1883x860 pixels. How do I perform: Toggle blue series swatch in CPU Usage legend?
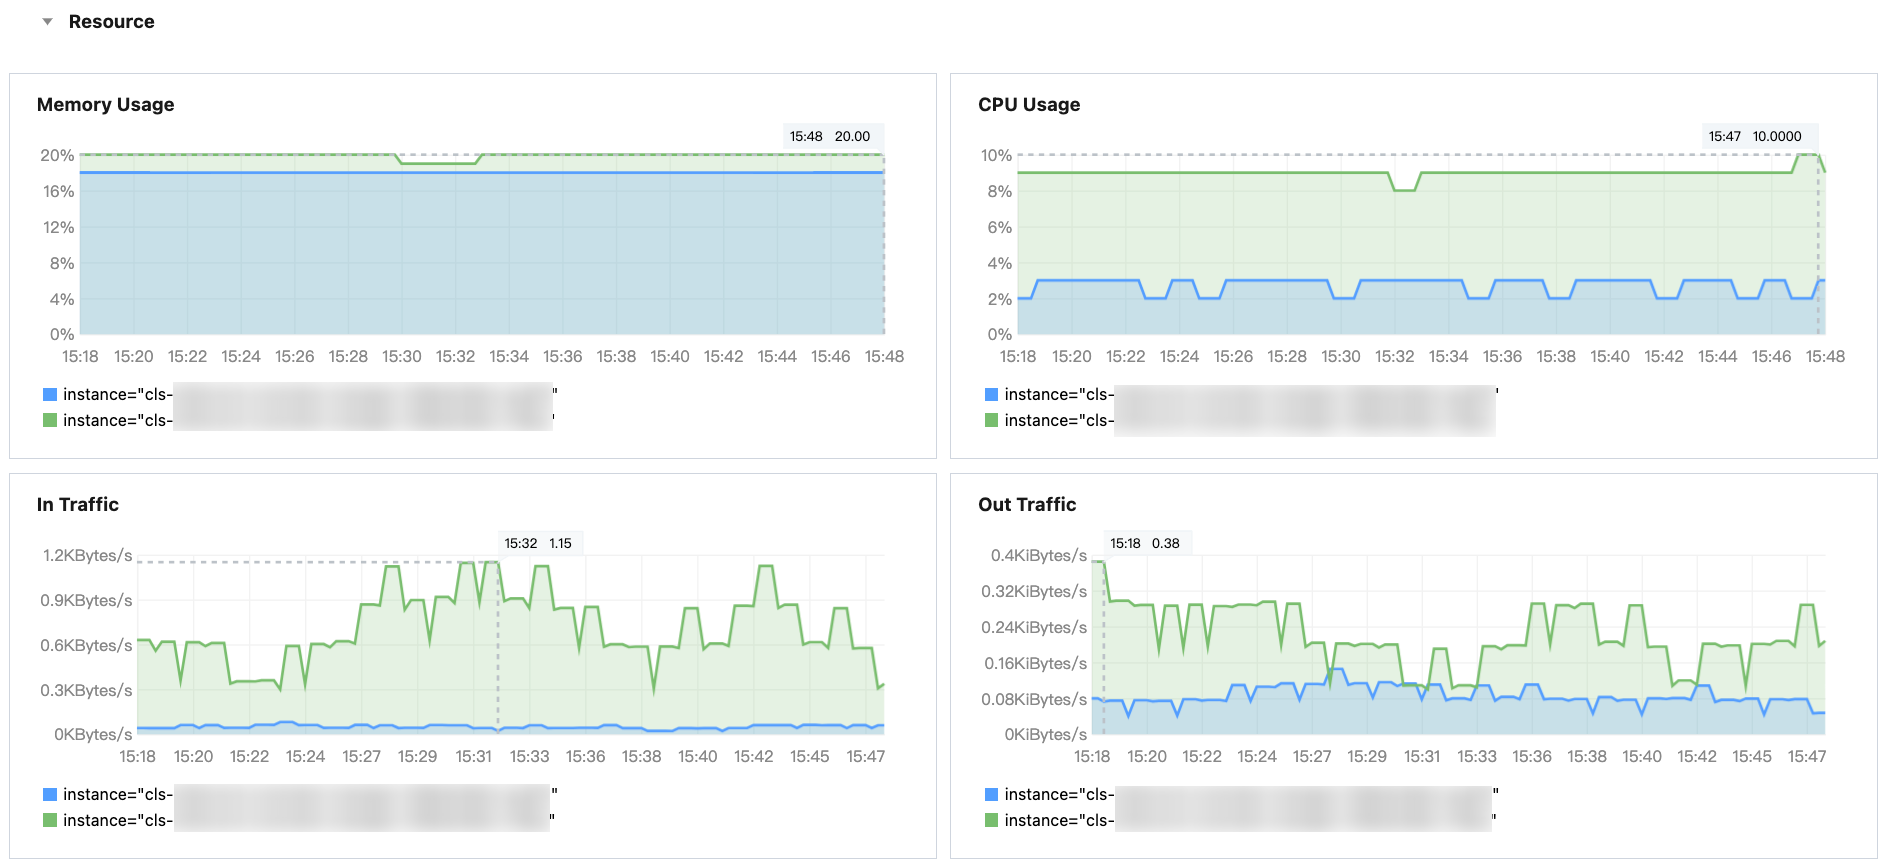[991, 394]
